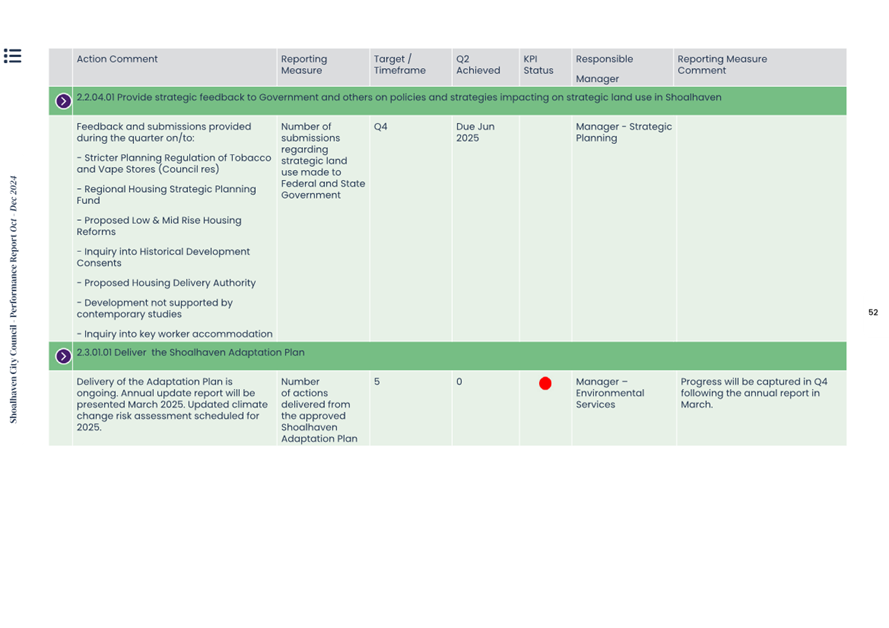Viewport: 889px width, 628px height.
Task: Open the Deliver the Shoalhaven Adaptation Plan title
Action: 190,353
